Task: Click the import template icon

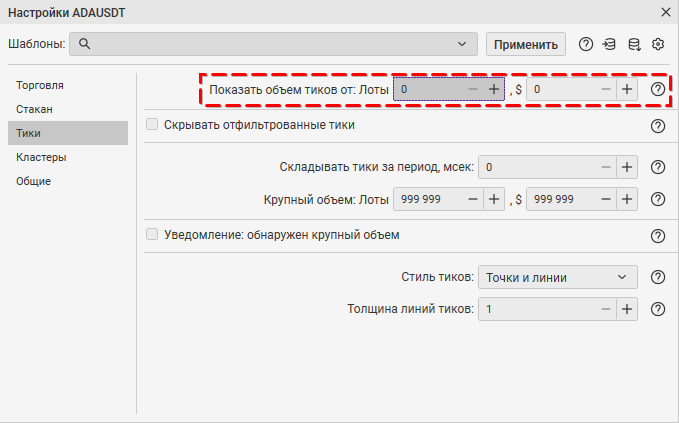Action: [x=609, y=44]
